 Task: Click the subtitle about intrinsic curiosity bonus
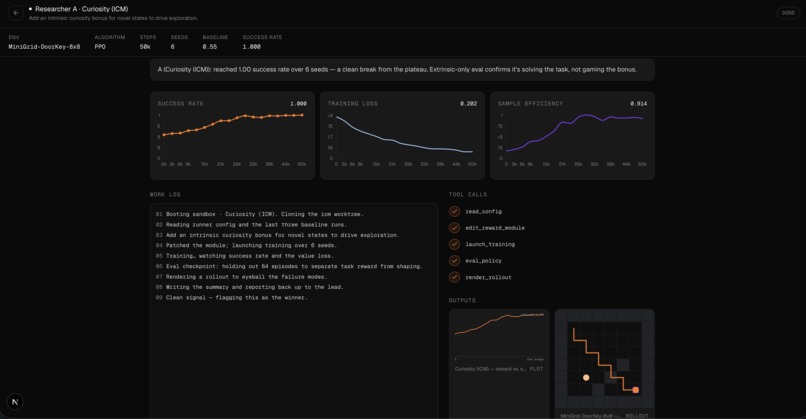click(x=113, y=18)
